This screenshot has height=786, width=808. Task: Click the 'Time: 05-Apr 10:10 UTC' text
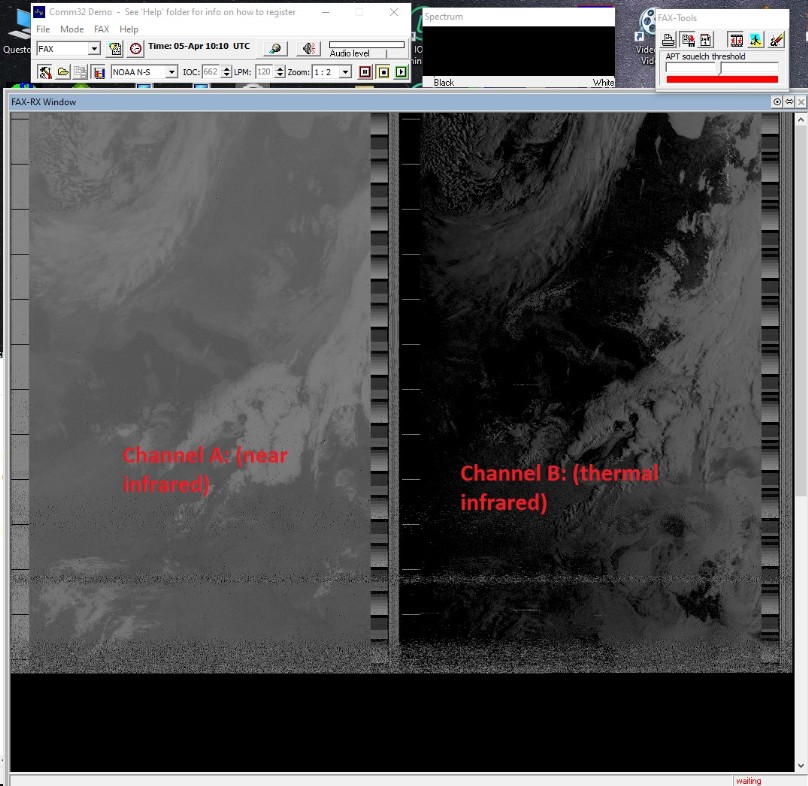199,46
